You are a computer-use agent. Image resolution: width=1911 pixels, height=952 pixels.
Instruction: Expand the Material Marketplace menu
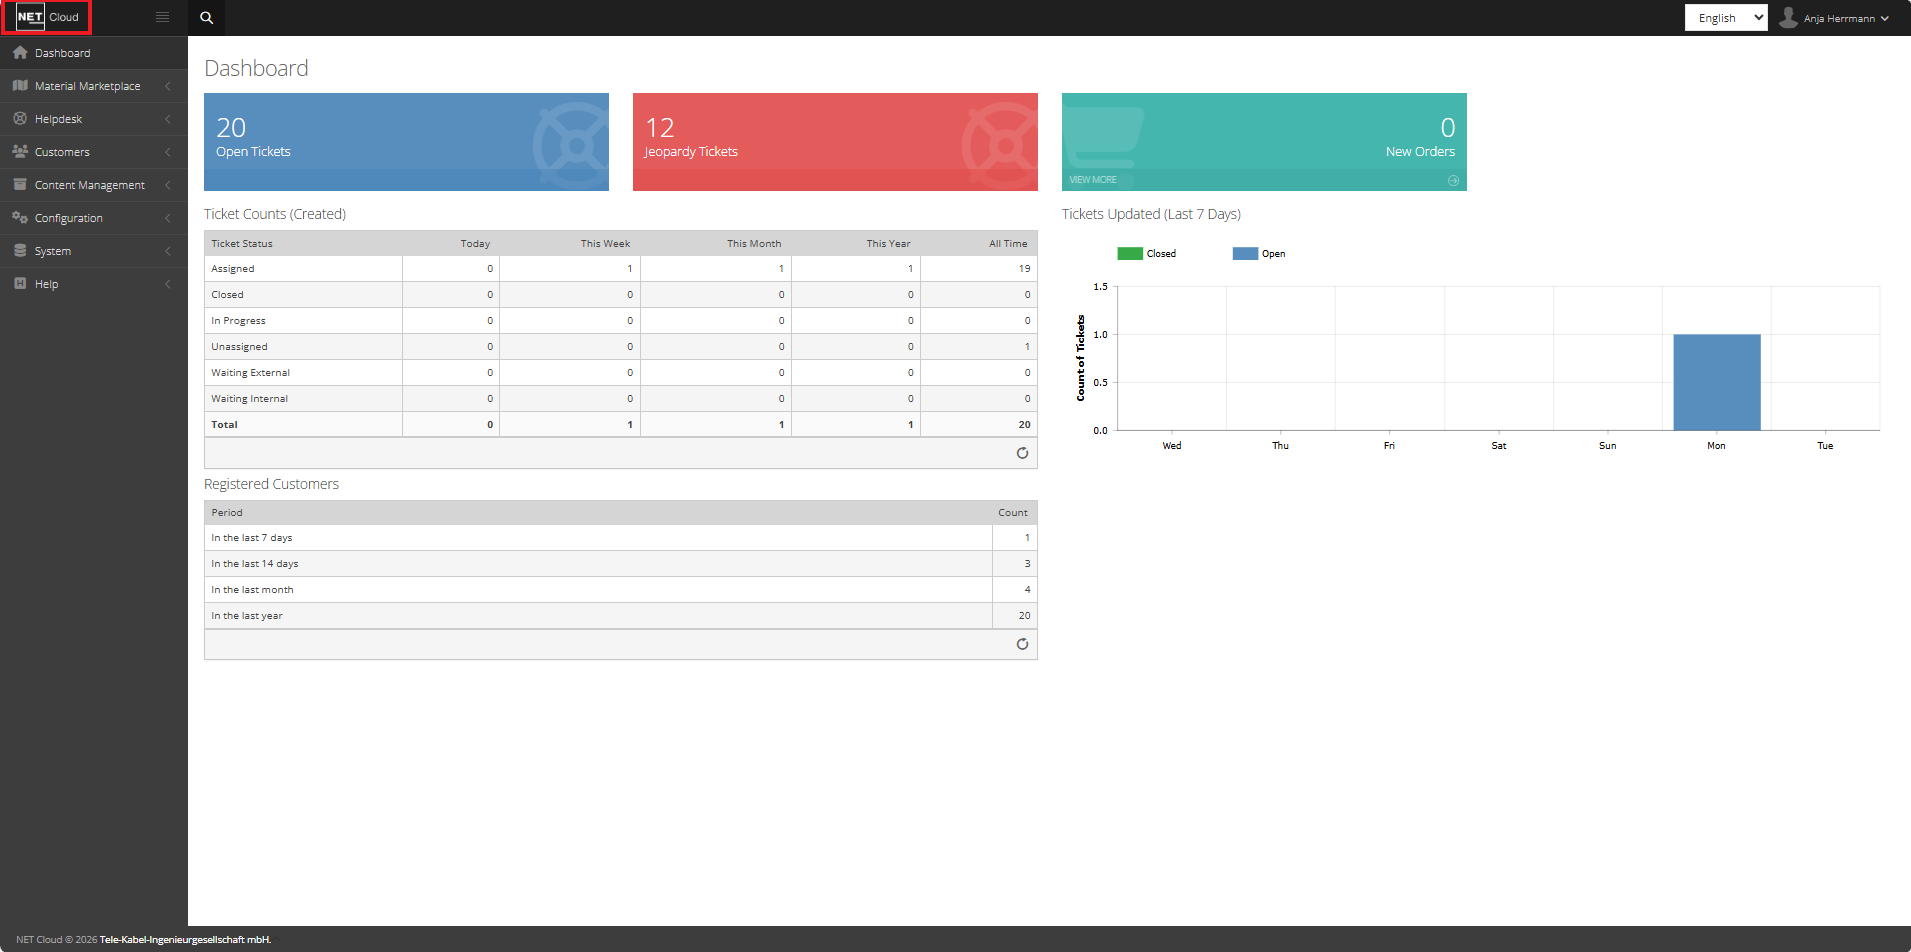[x=87, y=86]
